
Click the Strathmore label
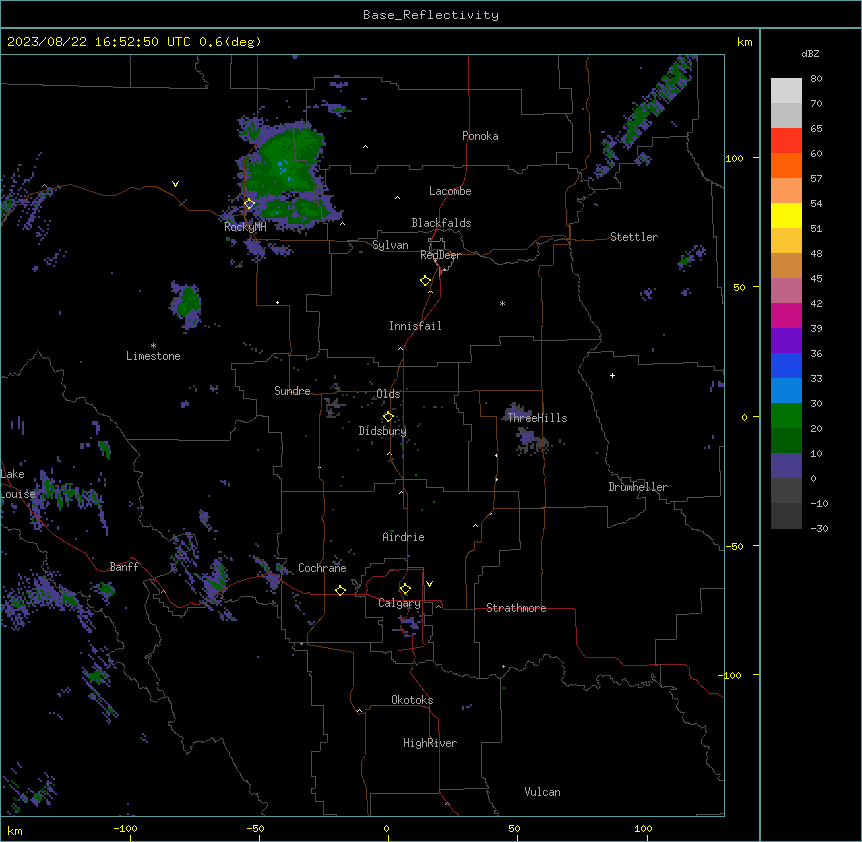pos(516,608)
